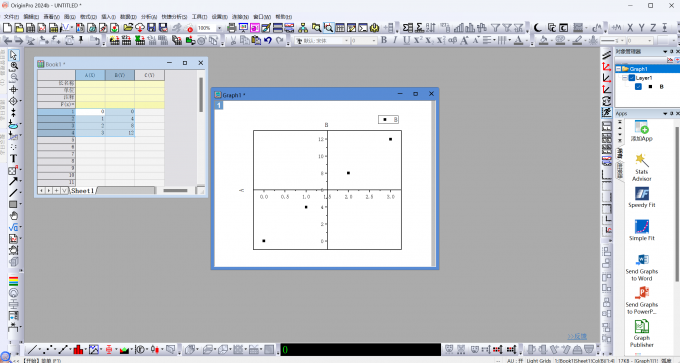Toggle the Layer1 checkbox in Object Manager
Screen dimensions: 680x363
coord(632,78)
